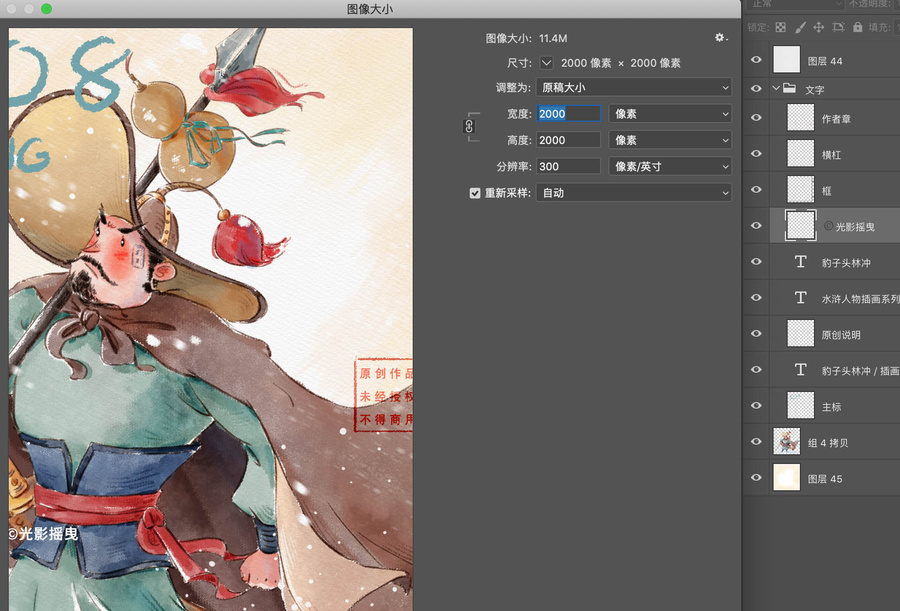Toggle visibility of the 水浒人物插画系列 text layer
Screen dimensions: 900x611
tap(757, 297)
